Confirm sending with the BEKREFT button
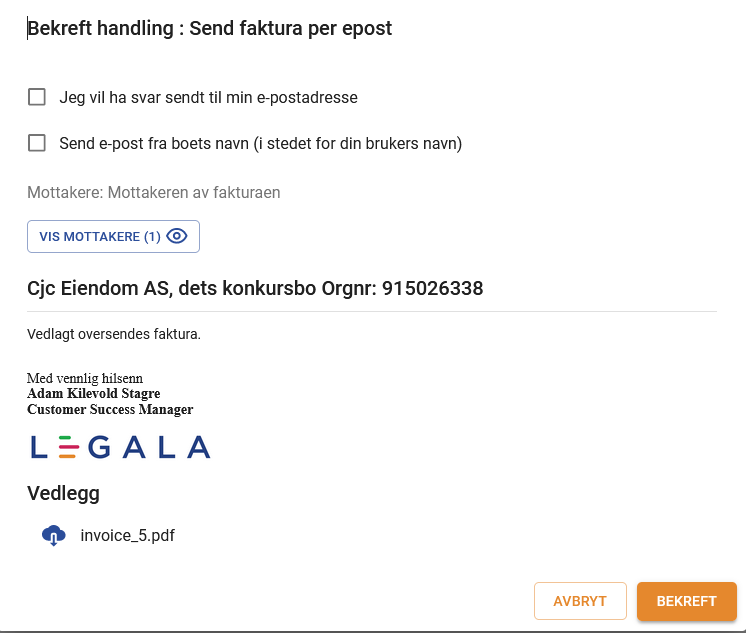The image size is (746, 633). pyautogui.click(x=686, y=601)
